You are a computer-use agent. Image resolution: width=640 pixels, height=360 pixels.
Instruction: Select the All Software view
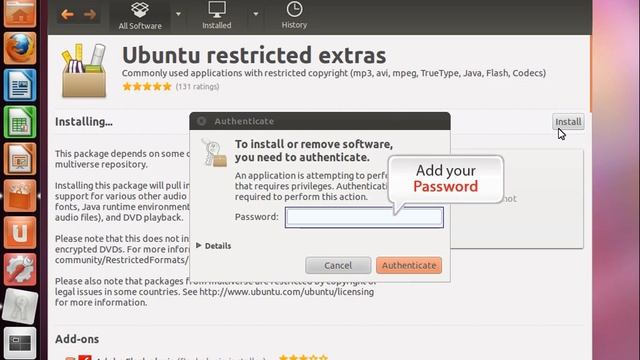tap(140, 16)
